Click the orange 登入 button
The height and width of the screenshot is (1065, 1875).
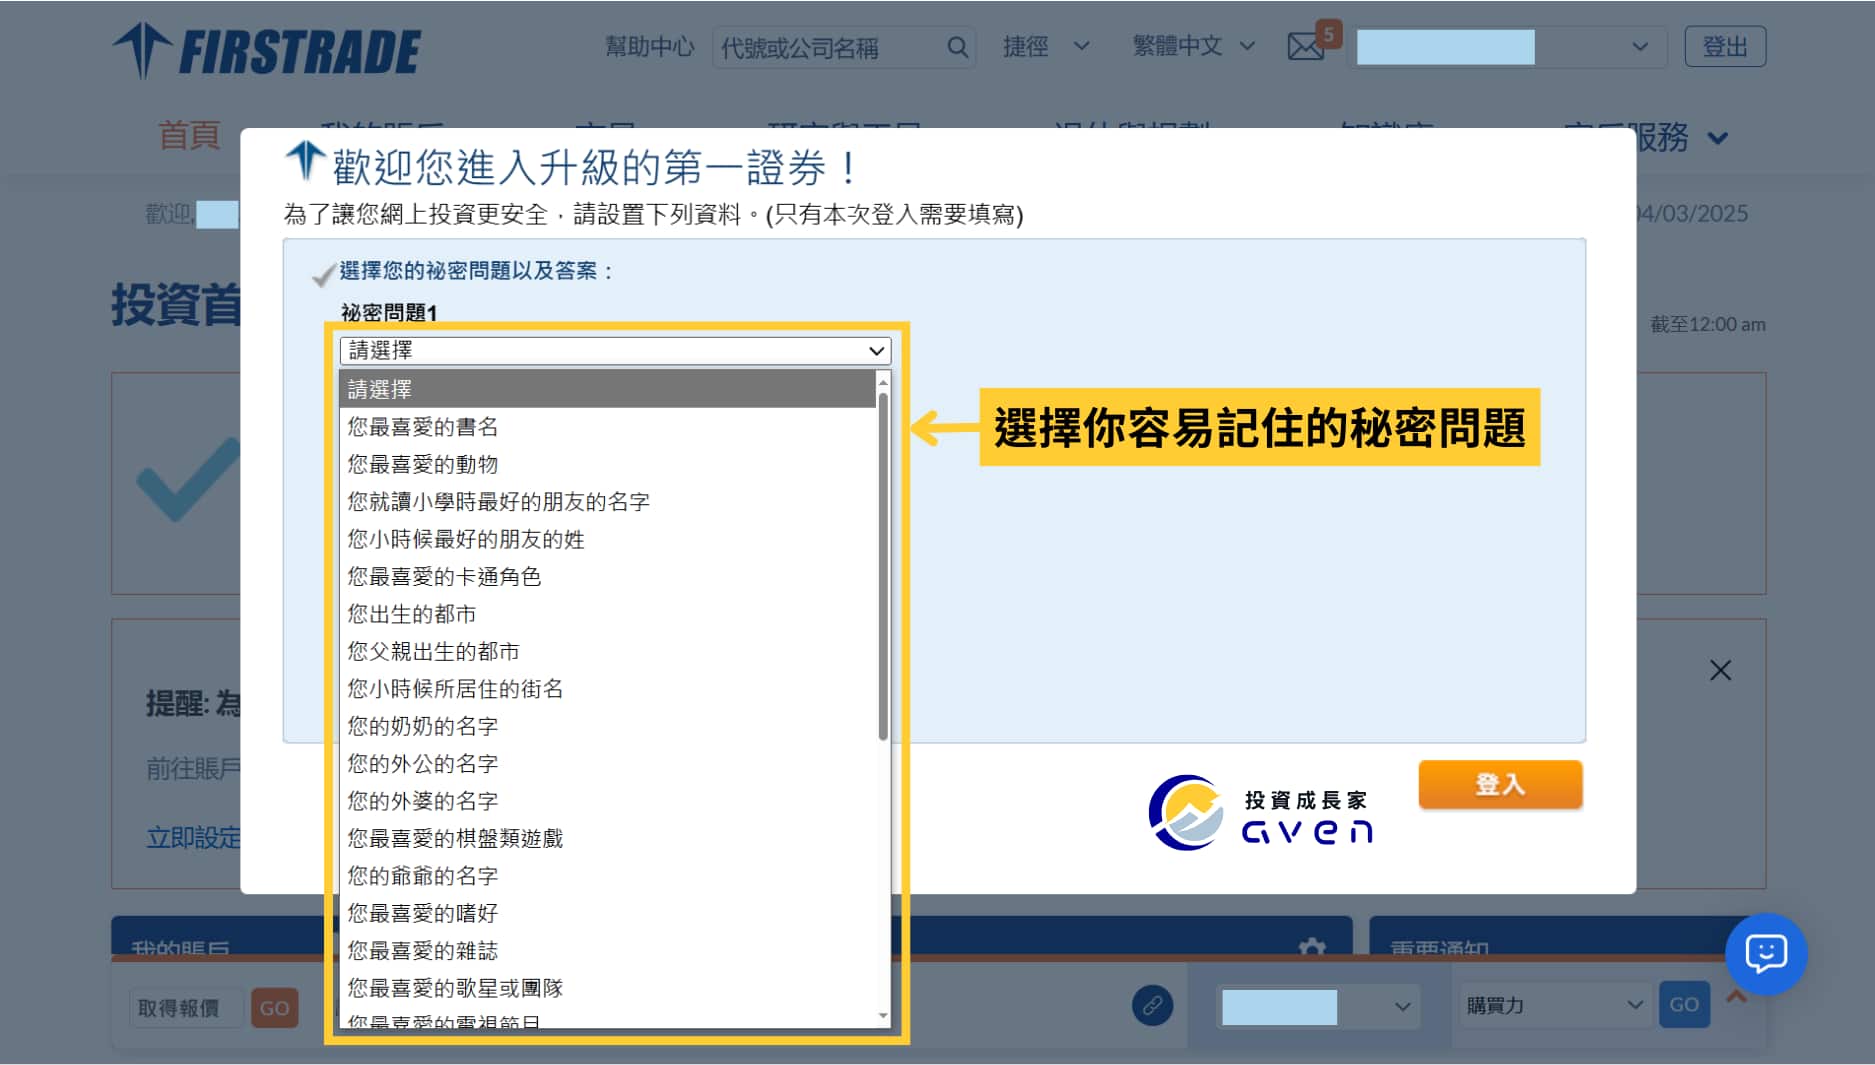pos(1499,785)
